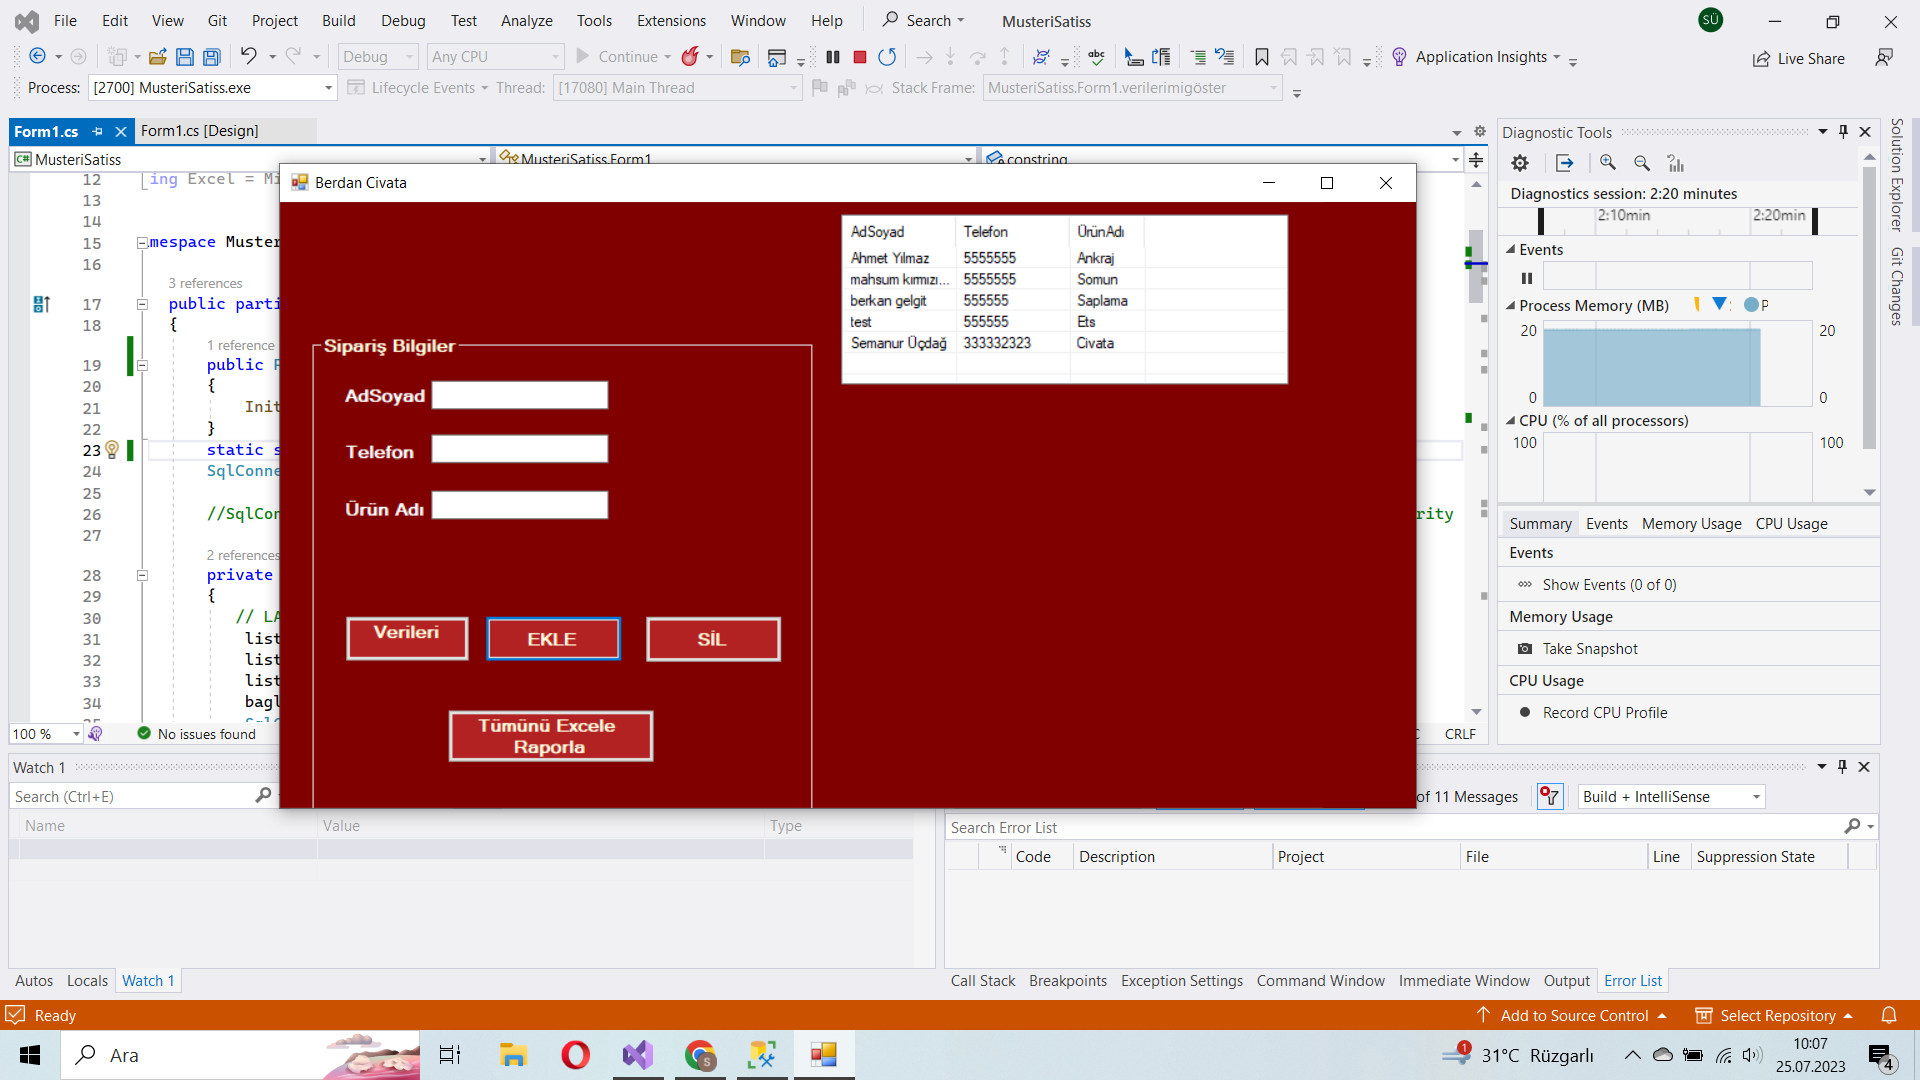Start a Live Share session

pos(1799,58)
